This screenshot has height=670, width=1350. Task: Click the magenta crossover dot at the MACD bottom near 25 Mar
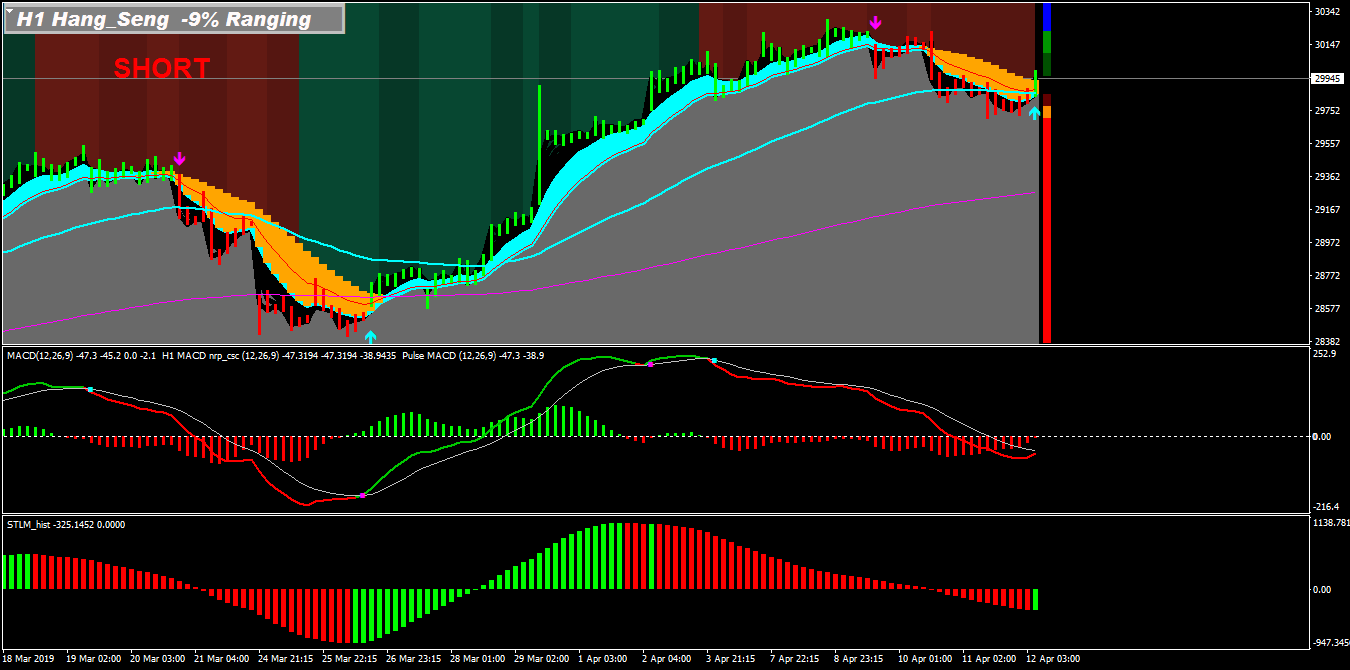pos(362,495)
